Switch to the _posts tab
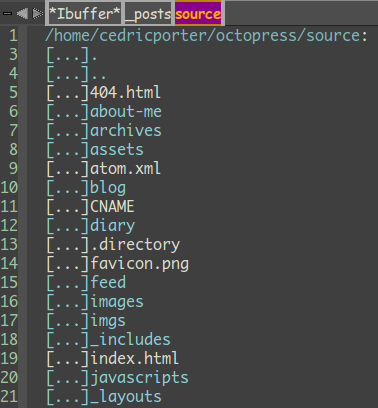Viewport: 378px width, 408px height. point(148,13)
